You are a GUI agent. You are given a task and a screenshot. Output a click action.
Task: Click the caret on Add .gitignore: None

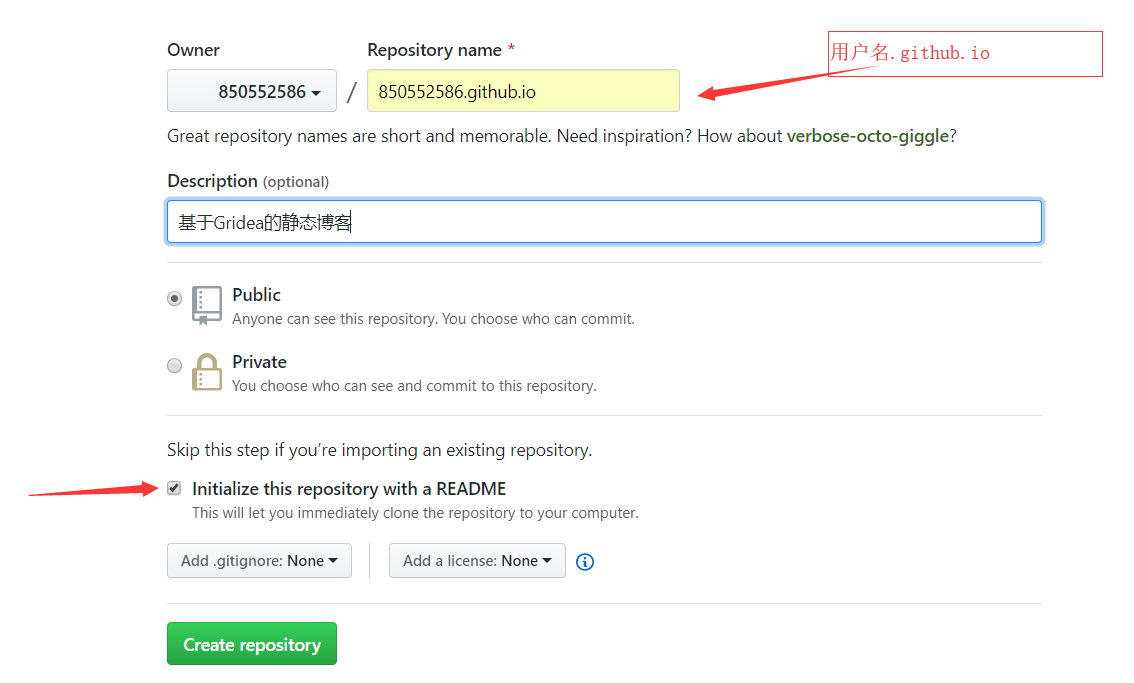coord(336,560)
